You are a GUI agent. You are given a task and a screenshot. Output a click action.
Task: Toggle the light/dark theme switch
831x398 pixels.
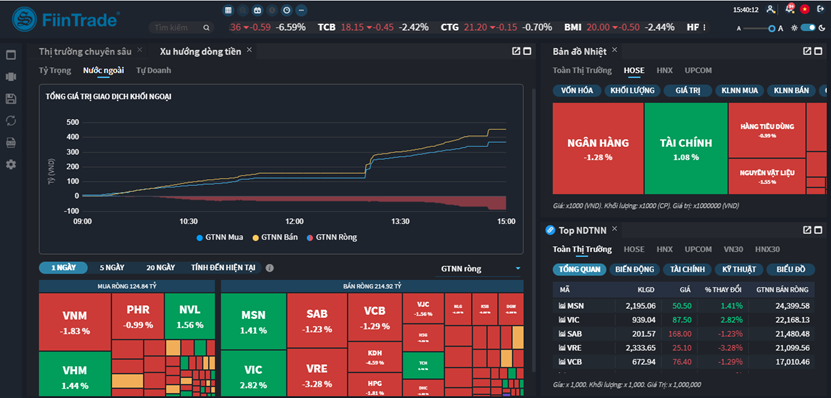click(x=808, y=28)
